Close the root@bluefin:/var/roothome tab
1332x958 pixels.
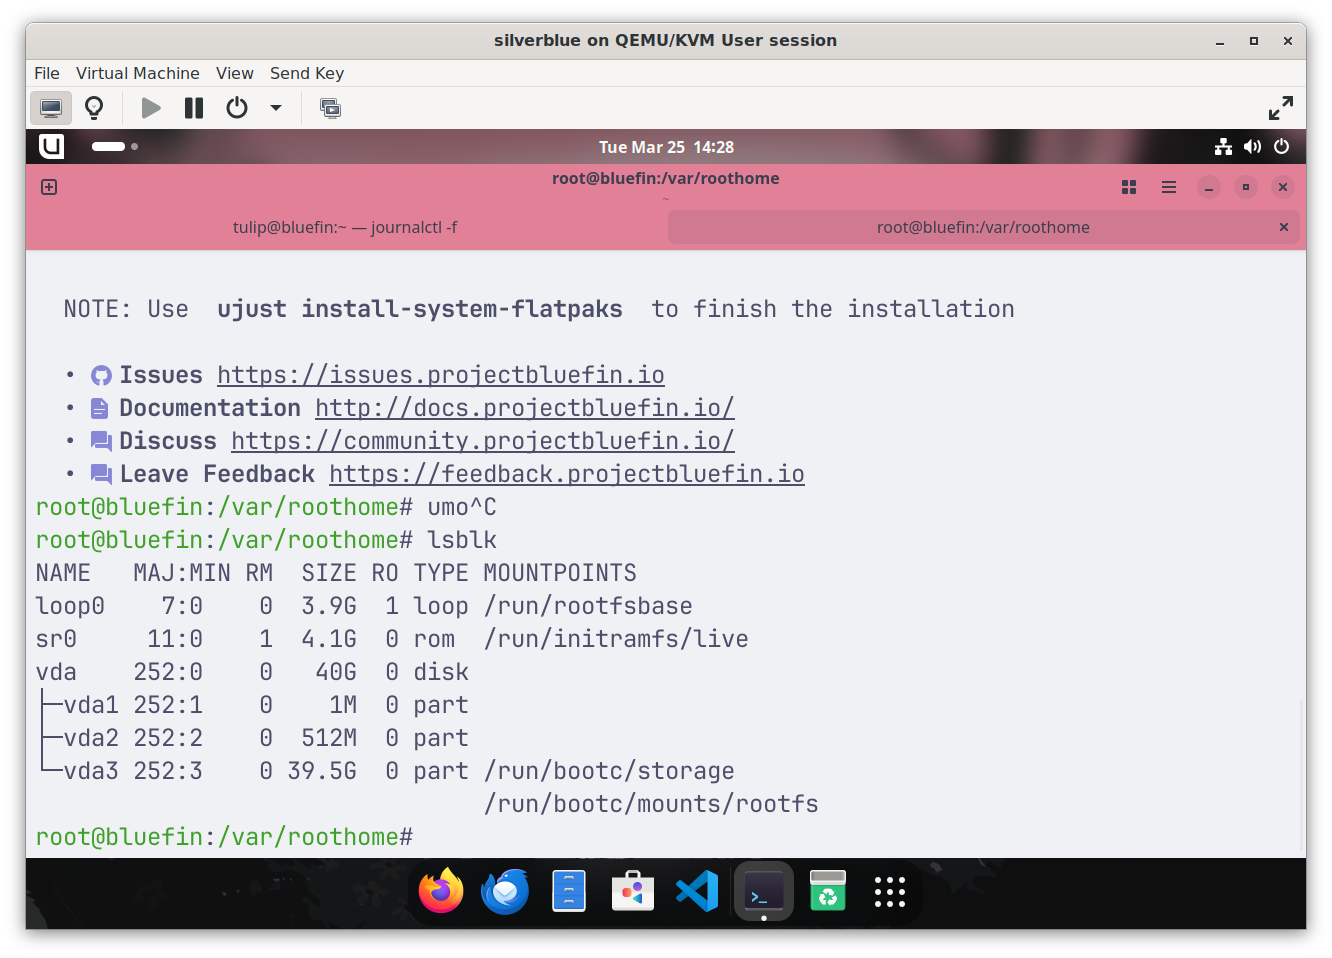click(x=1284, y=227)
